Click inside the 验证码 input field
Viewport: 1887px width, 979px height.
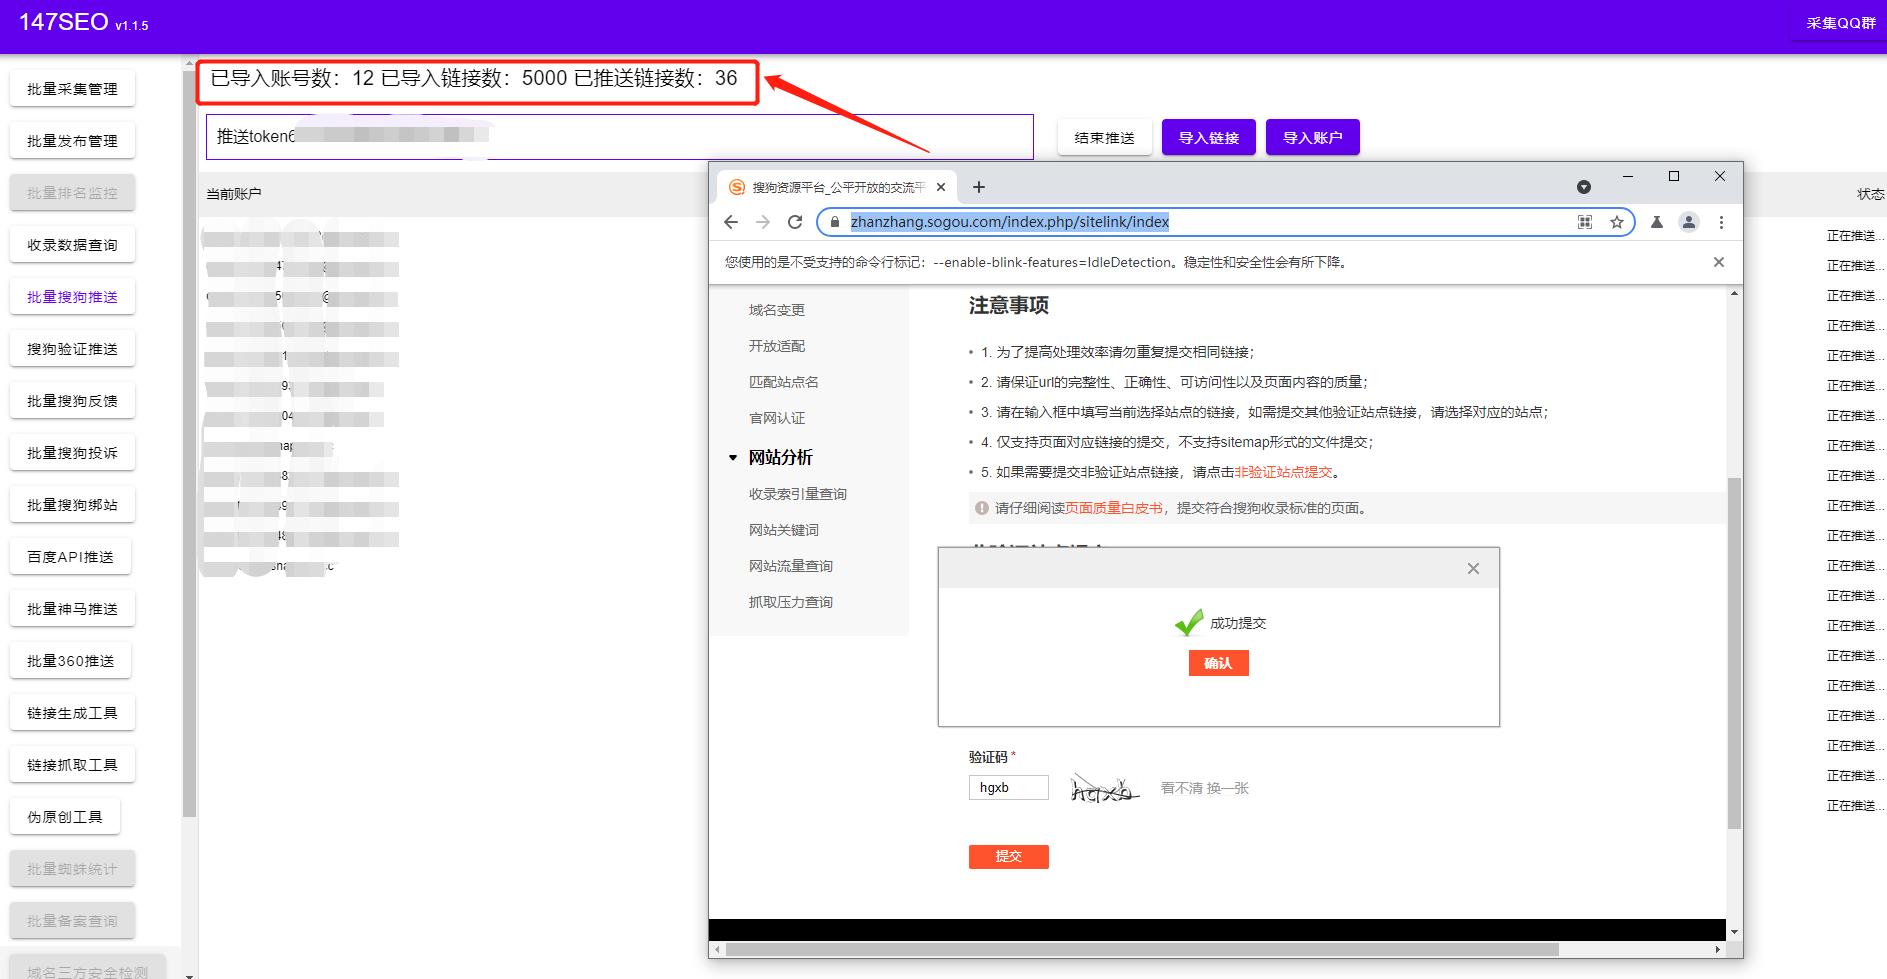[1008, 787]
